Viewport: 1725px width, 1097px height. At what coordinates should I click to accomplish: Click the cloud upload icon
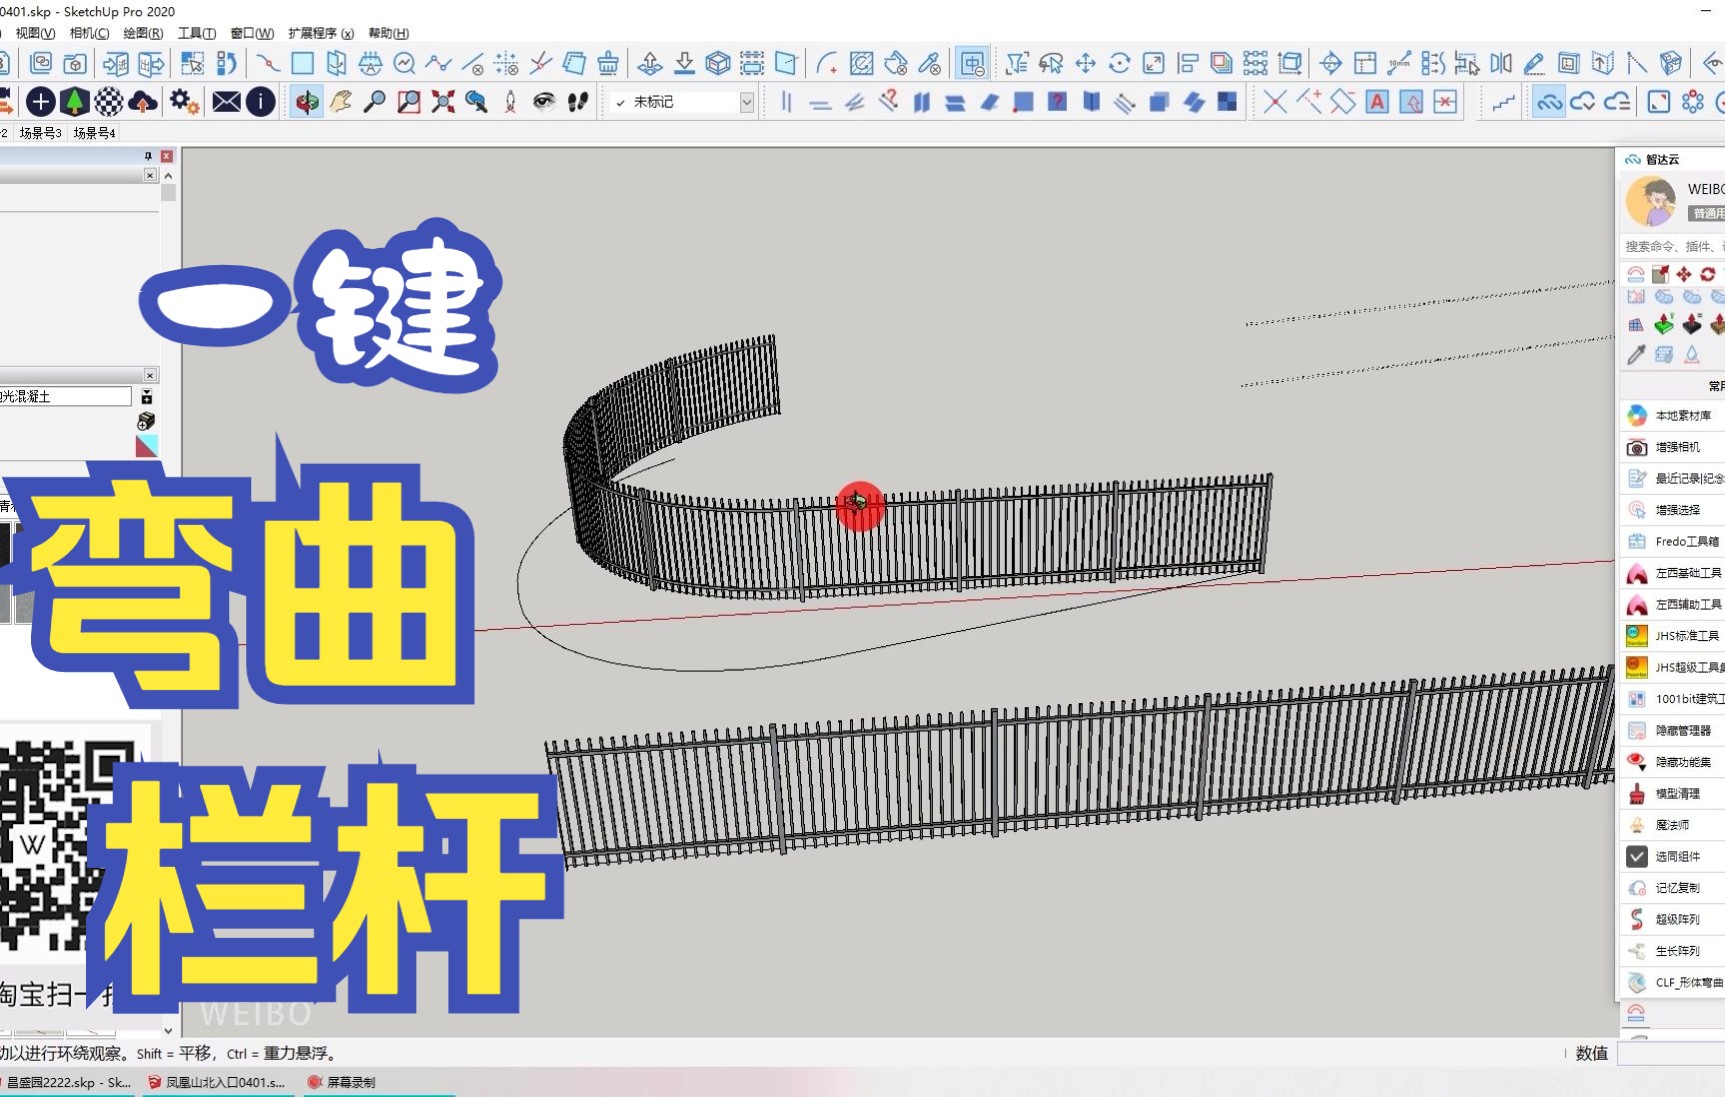pyautogui.click(x=143, y=101)
